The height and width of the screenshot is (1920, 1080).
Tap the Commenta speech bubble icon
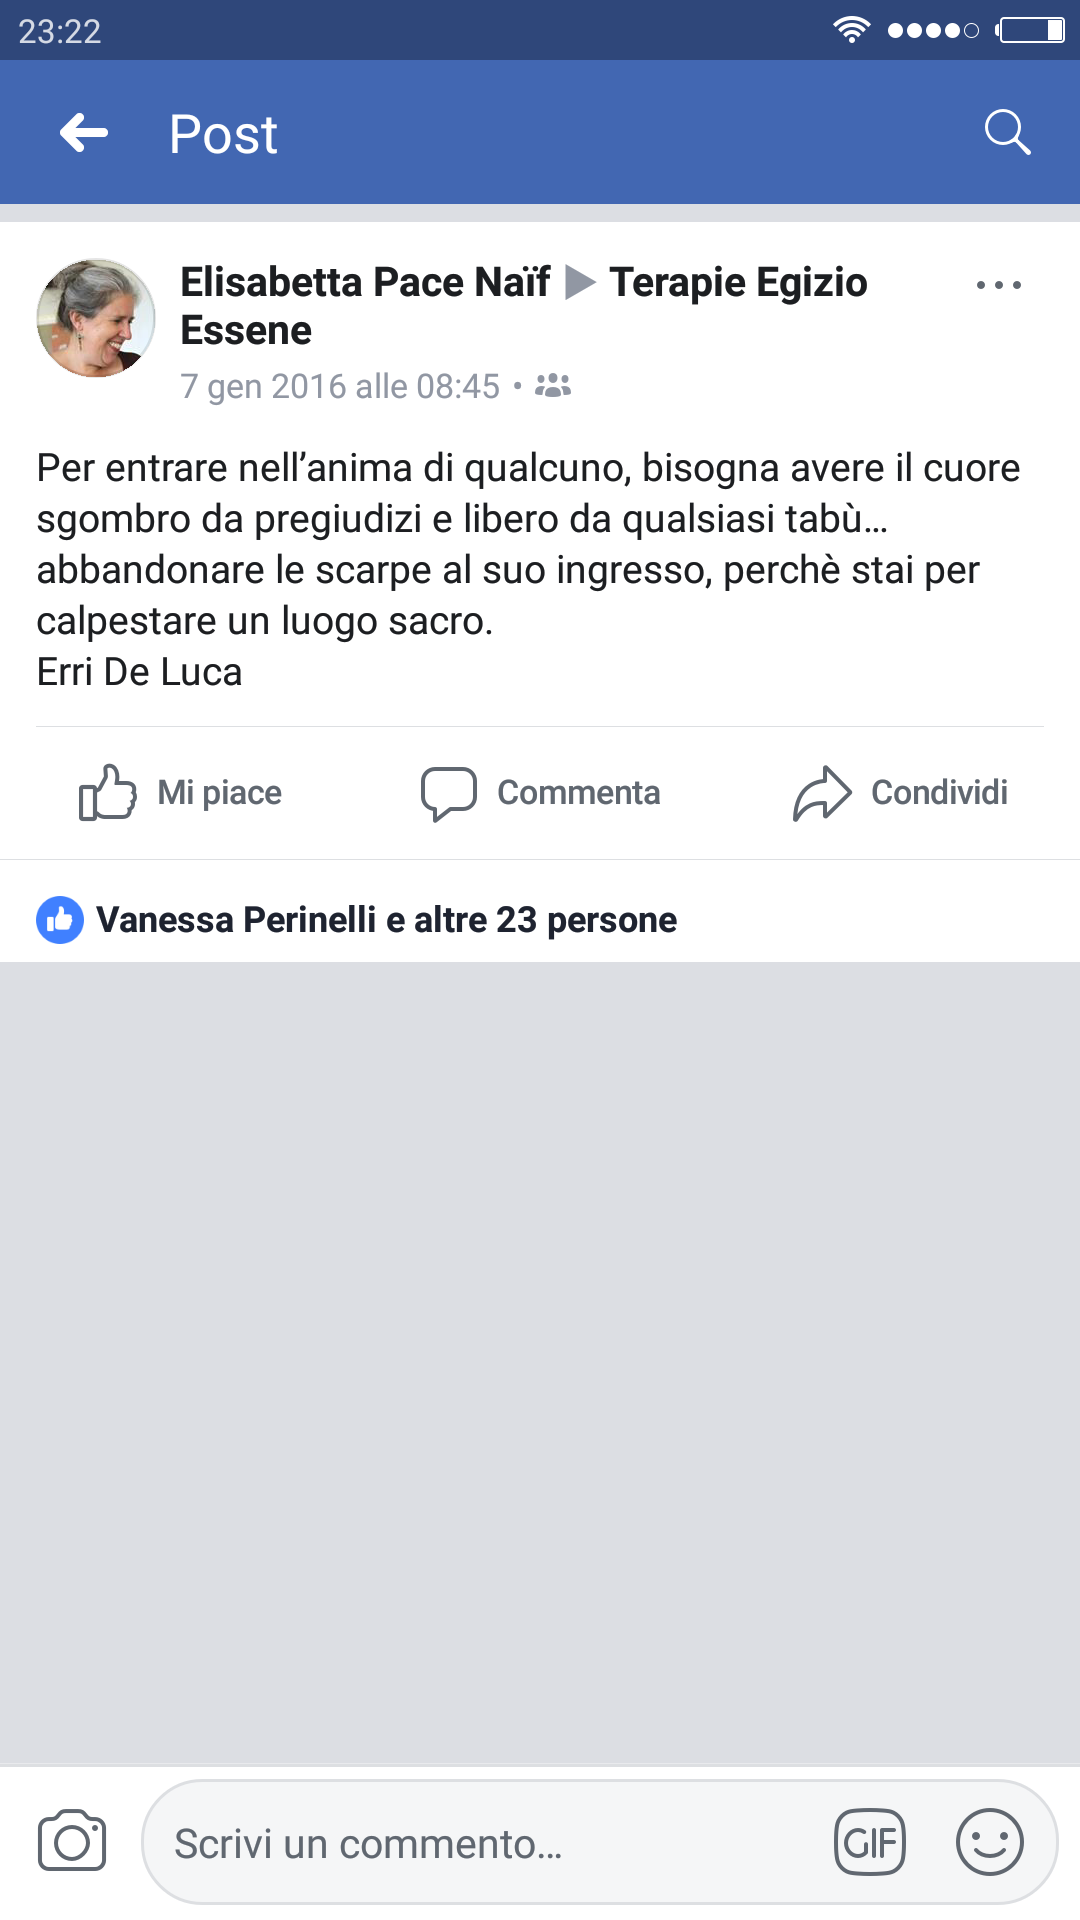(448, 794)
